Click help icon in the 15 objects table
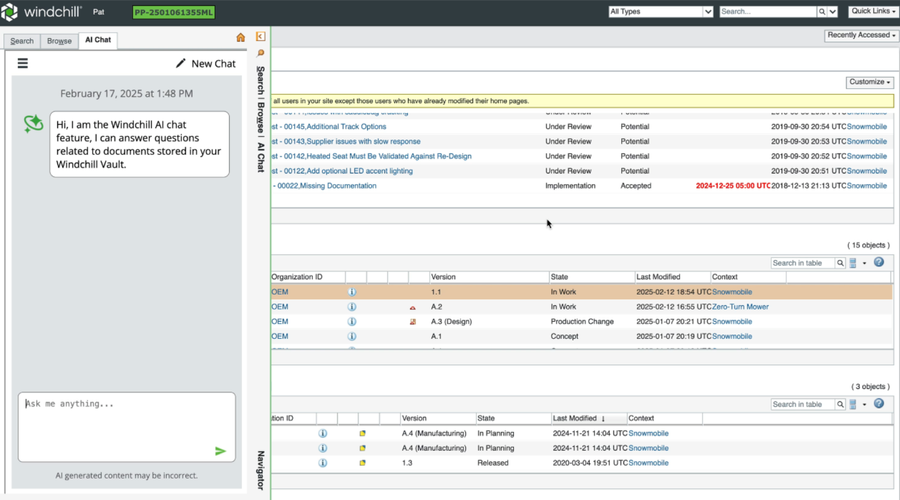This screenshot has width=900, height=500. coord(879,263)
